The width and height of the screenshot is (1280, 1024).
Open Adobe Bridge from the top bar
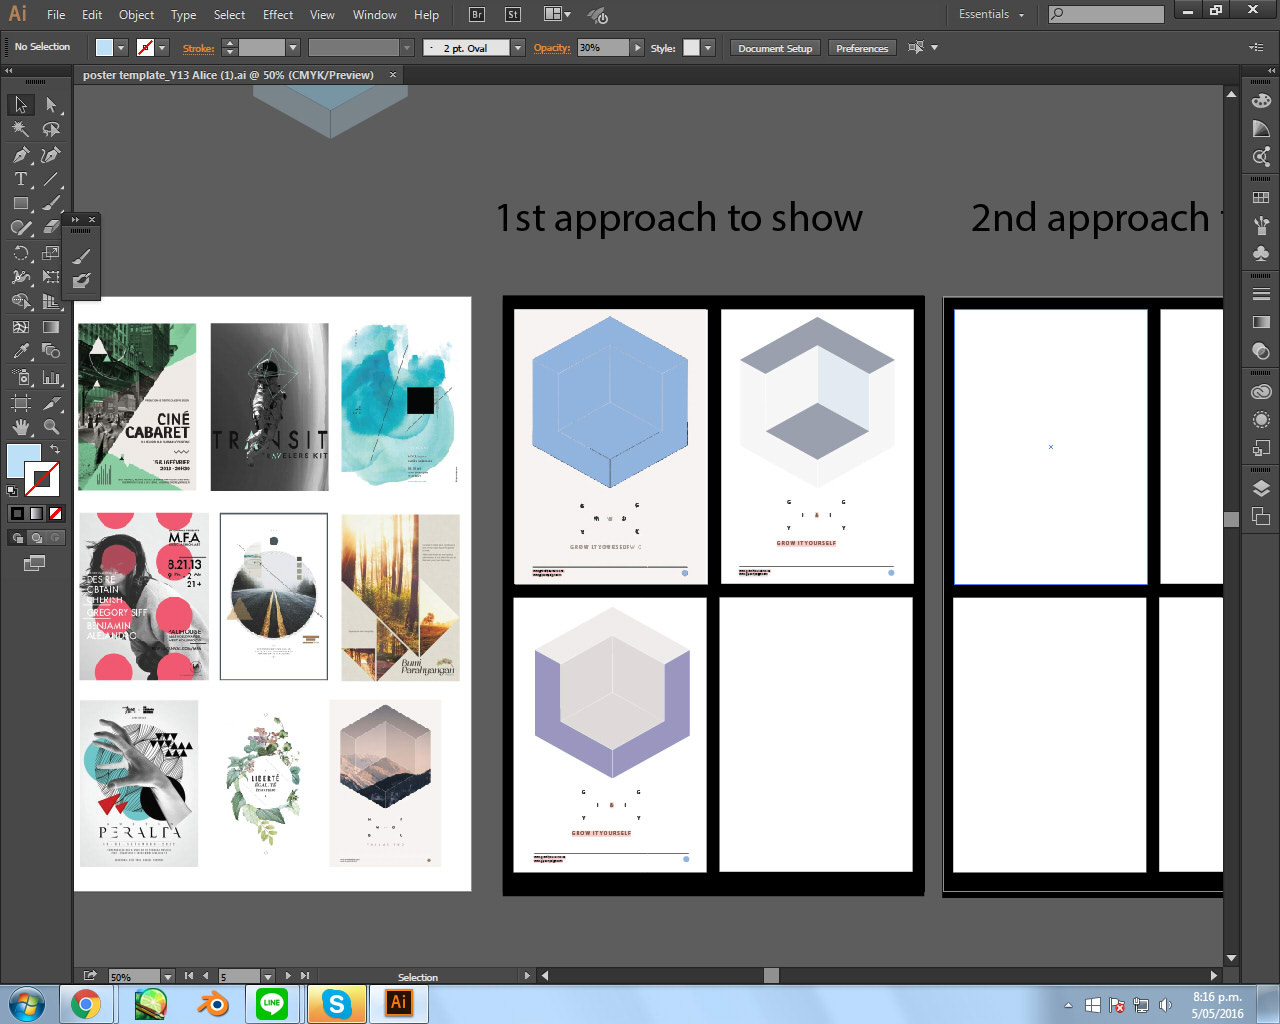477,15
